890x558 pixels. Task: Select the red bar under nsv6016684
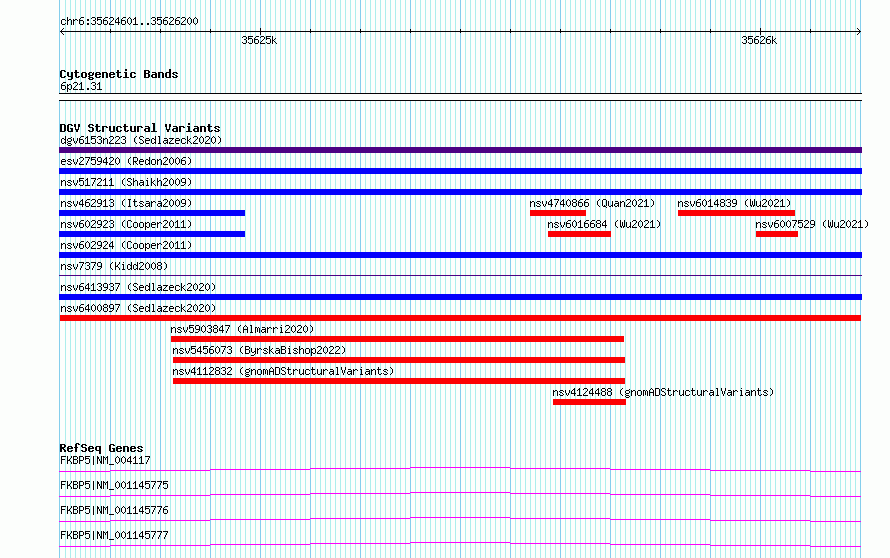[580, 234]
